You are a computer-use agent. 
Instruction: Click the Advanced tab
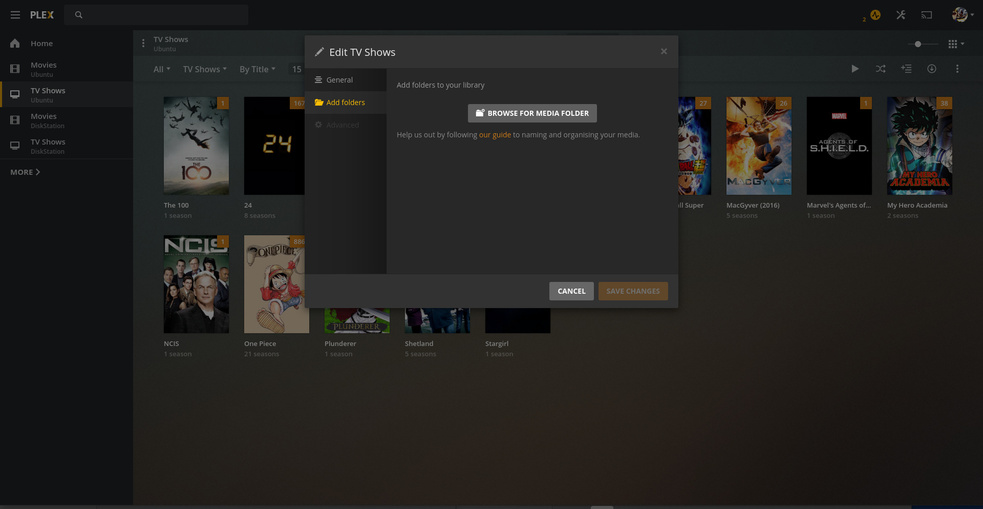click(x=345, y=125)
